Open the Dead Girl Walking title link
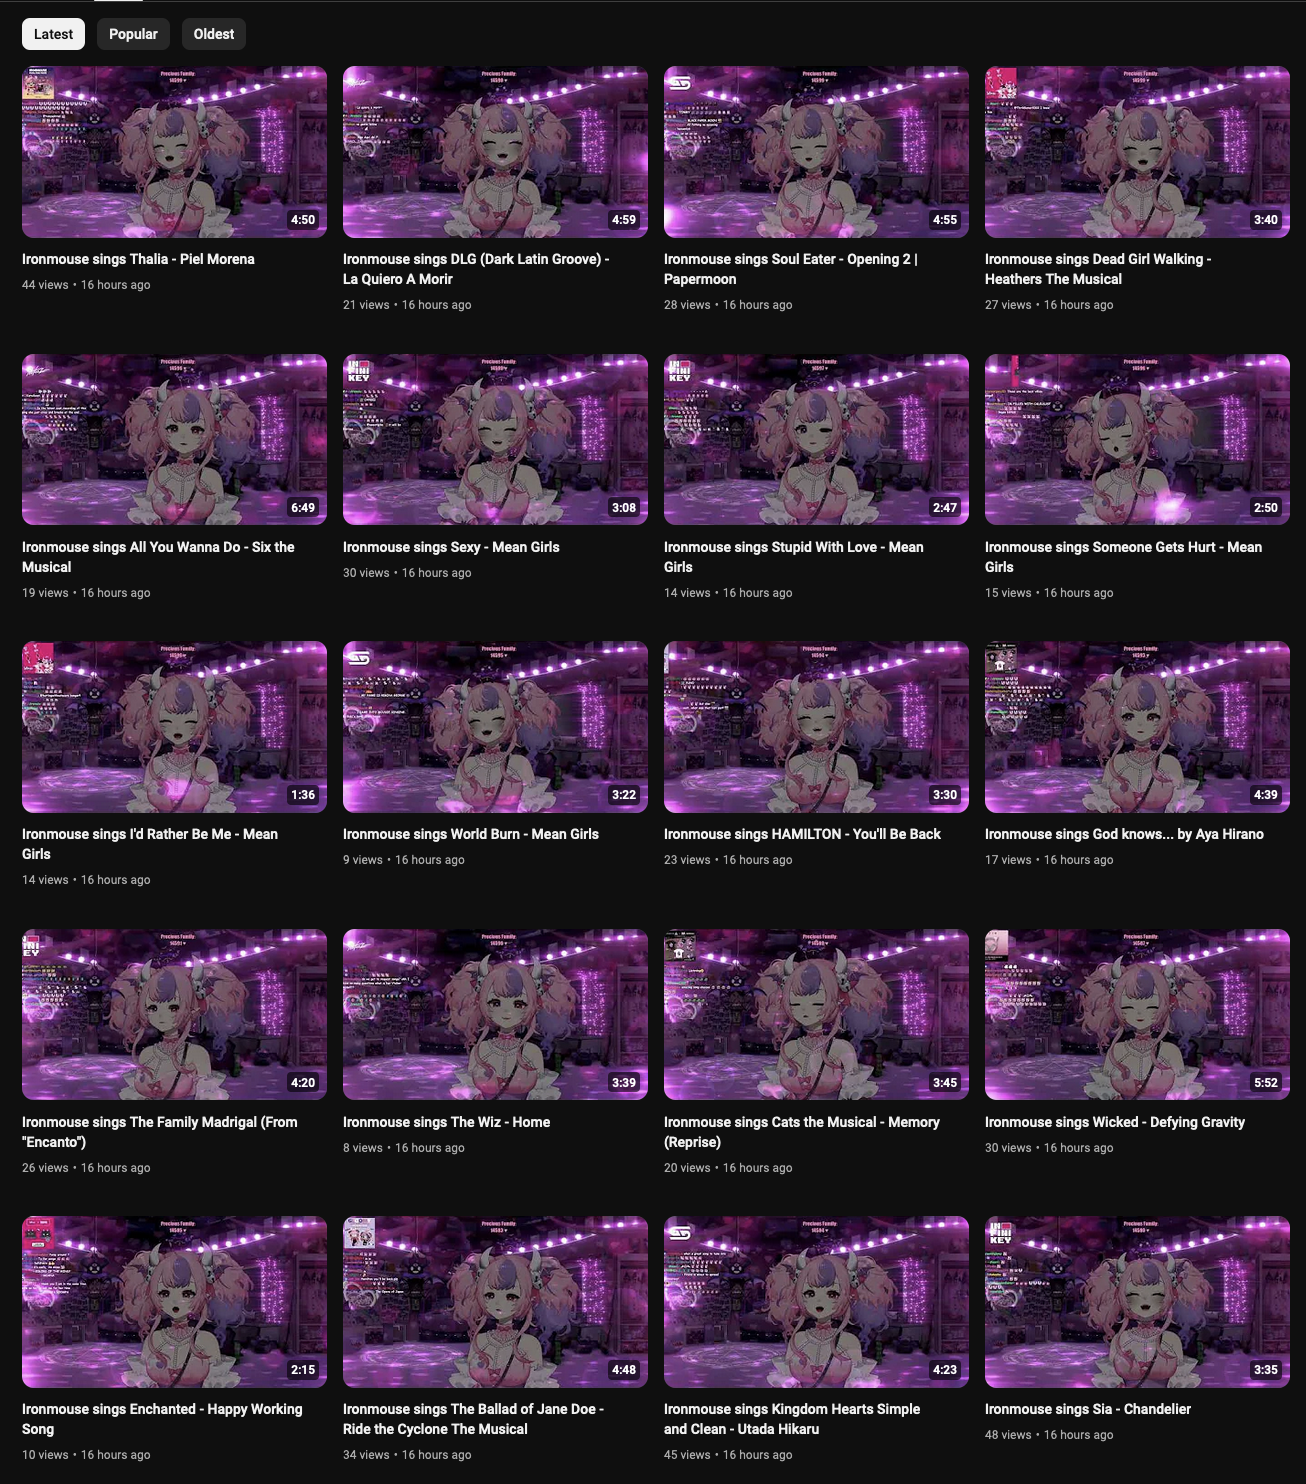This screenshot has width=1306, height=1484. [x=1098, y=269]
